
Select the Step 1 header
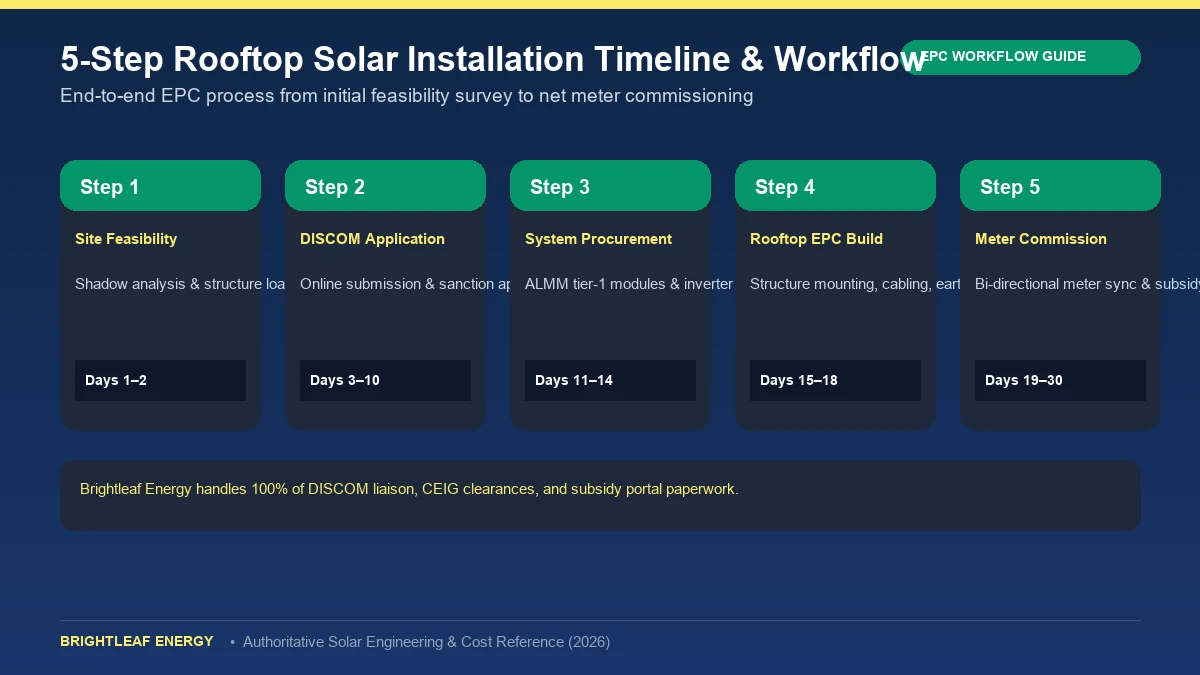[x=160, y=186]
